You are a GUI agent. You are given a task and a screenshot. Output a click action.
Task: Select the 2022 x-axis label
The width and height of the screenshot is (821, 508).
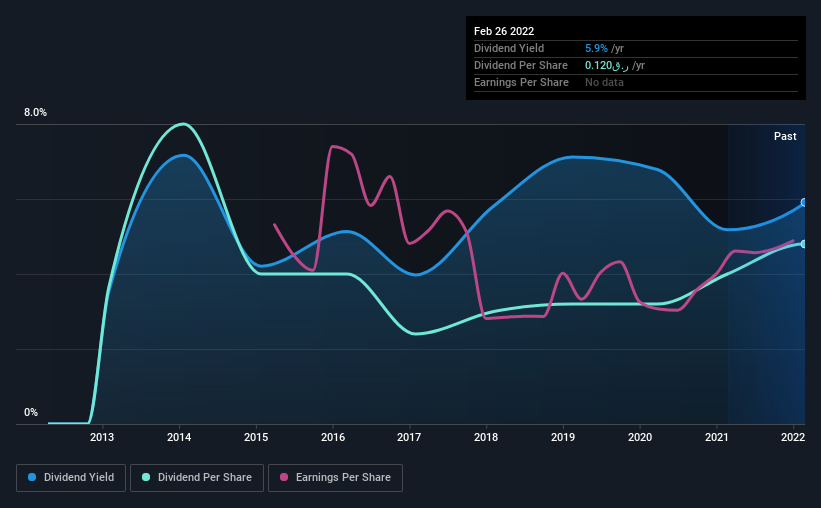point(793,437)
